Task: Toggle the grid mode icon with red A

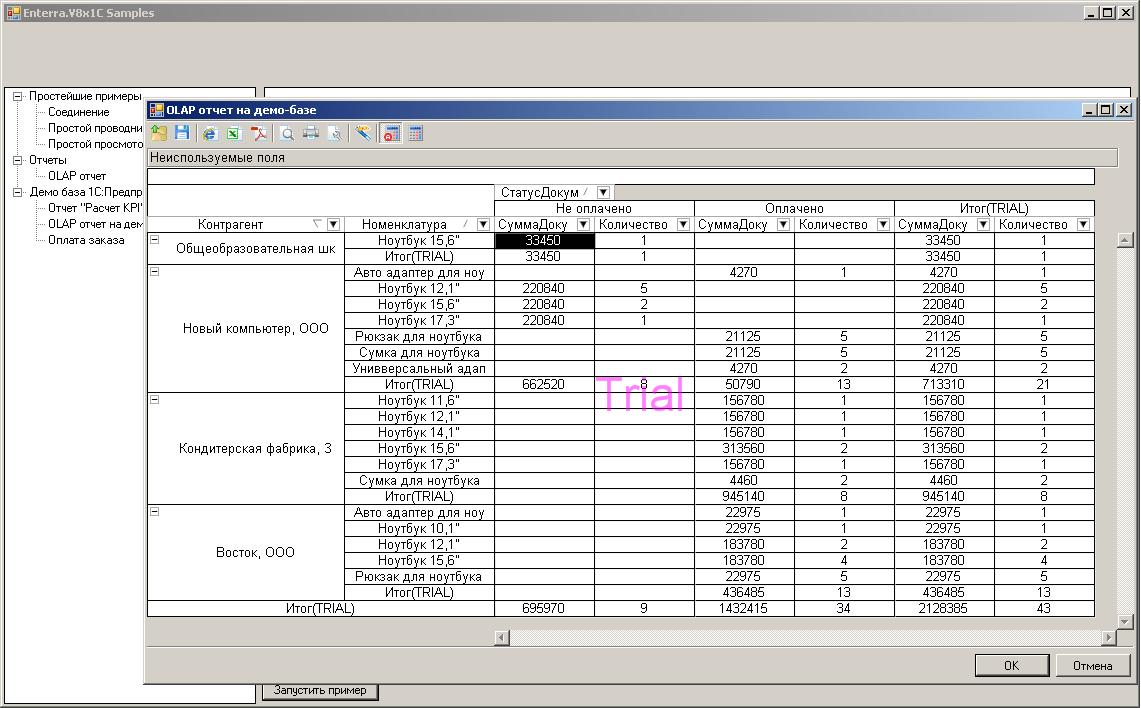Action: pos(391,133)
